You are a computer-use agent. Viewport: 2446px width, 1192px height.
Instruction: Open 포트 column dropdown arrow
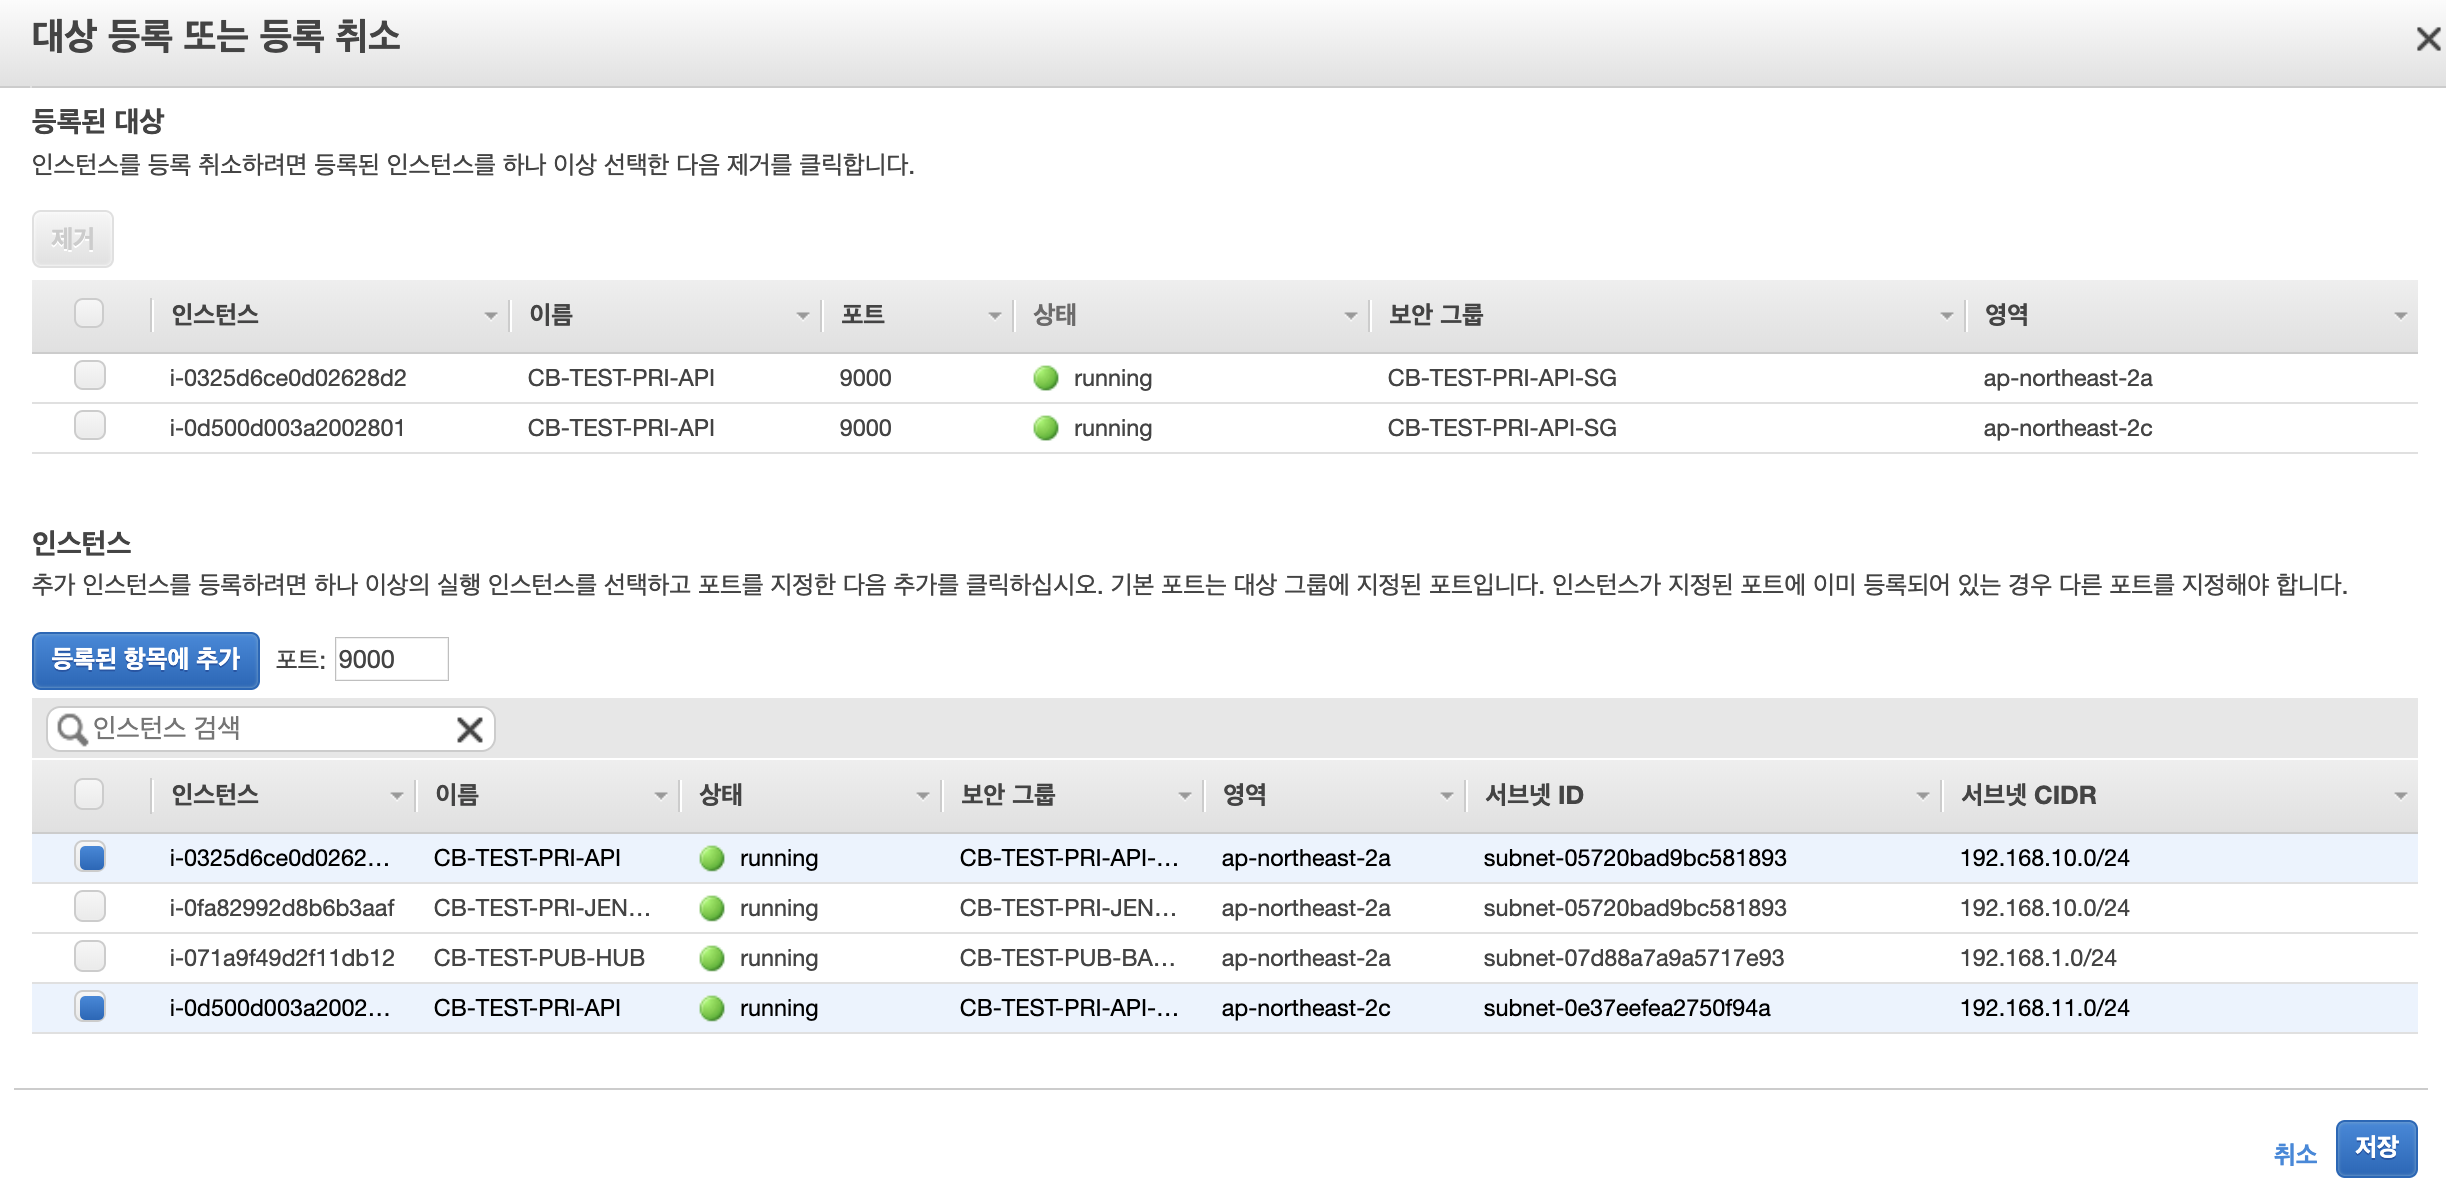point(994,316)
